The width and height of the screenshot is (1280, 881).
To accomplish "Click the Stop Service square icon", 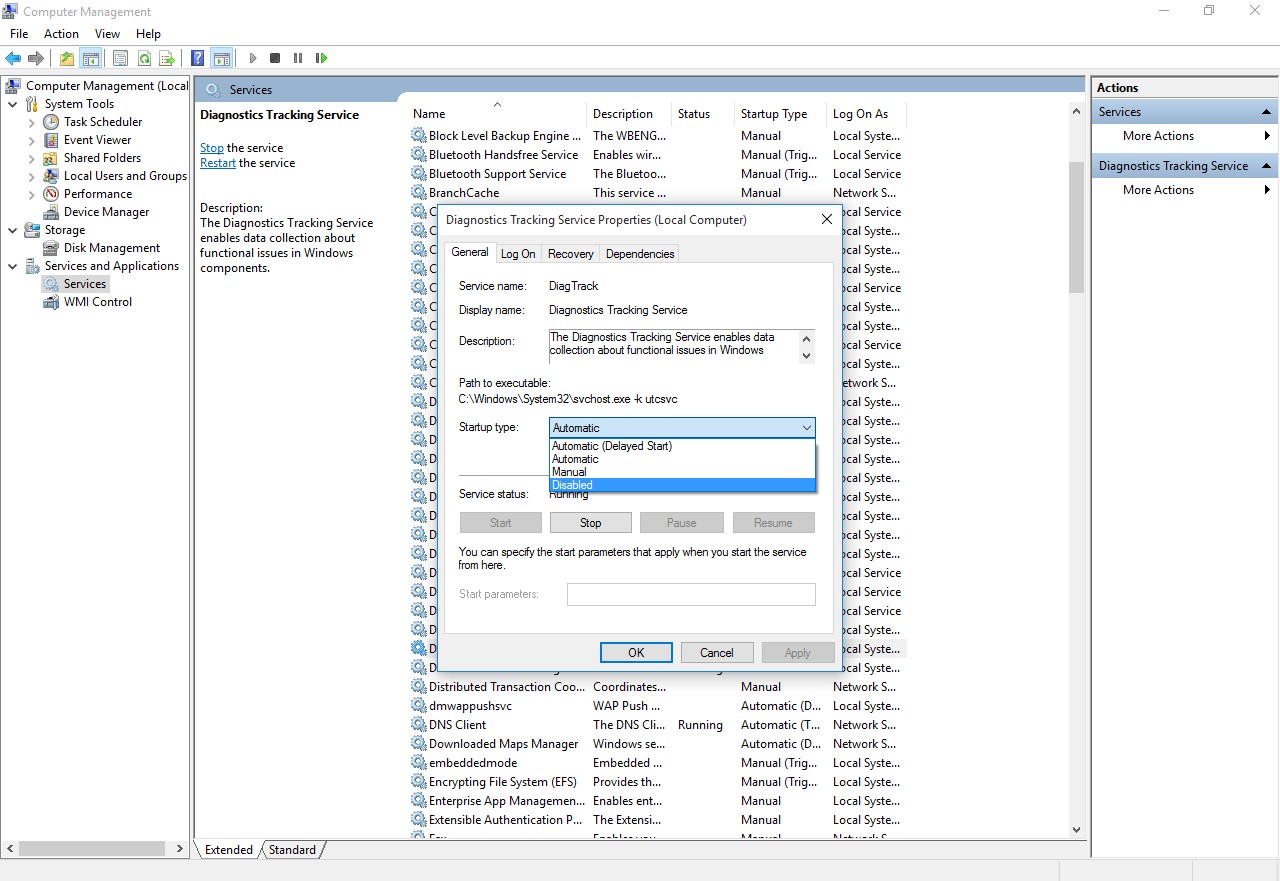I will point(275,58).
